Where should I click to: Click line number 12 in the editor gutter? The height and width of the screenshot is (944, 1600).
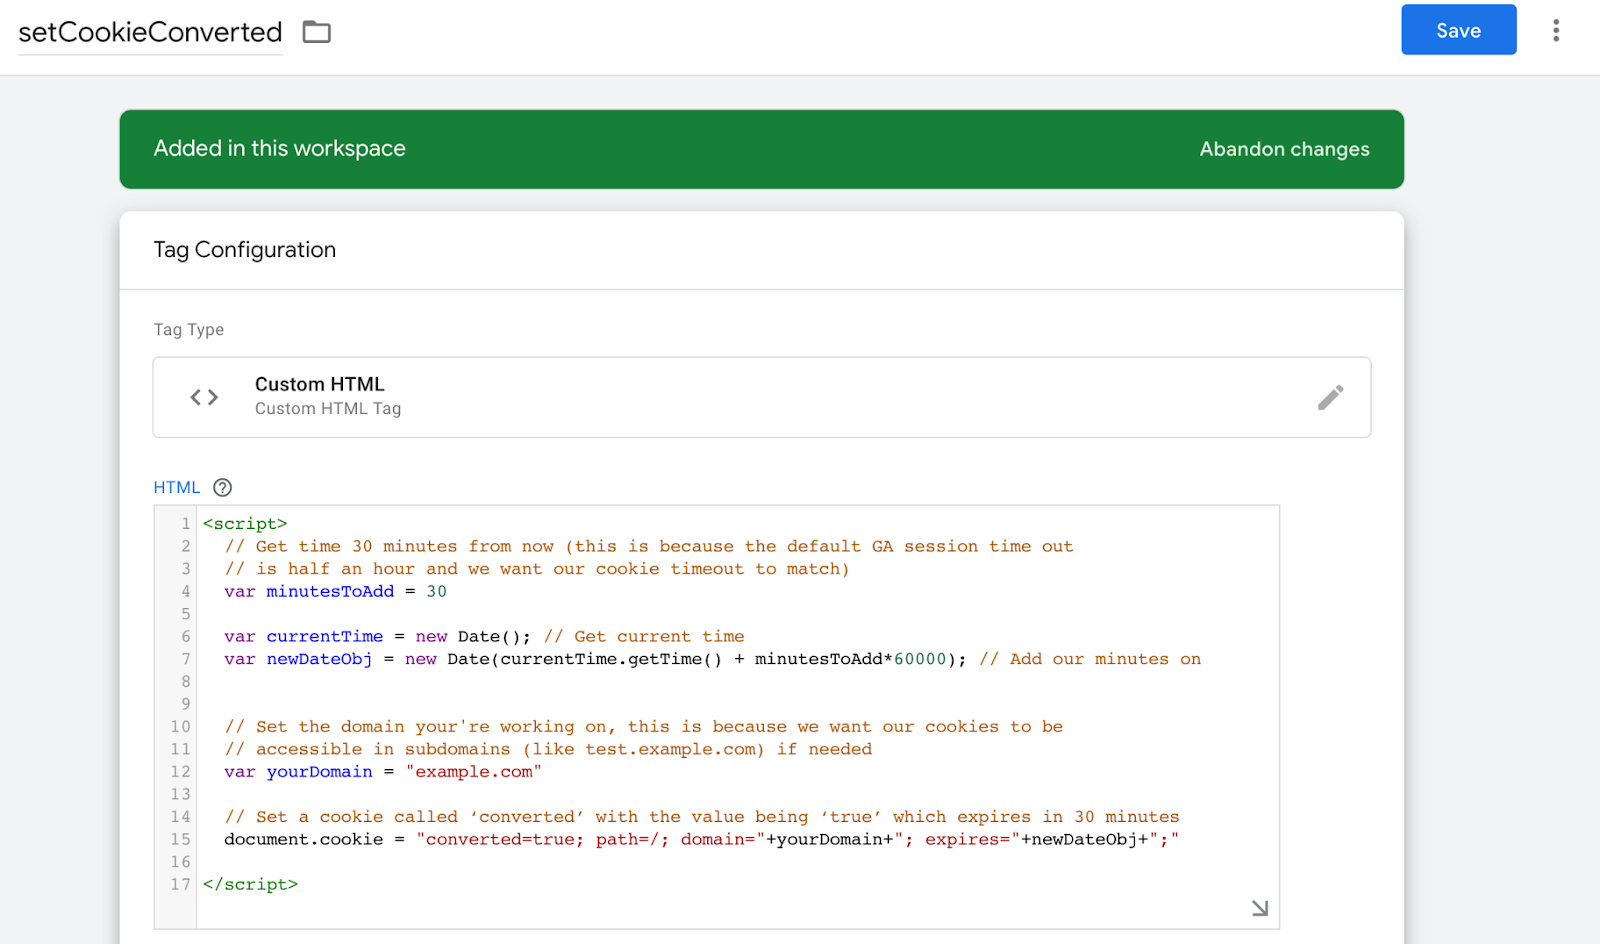pos(180,772)
